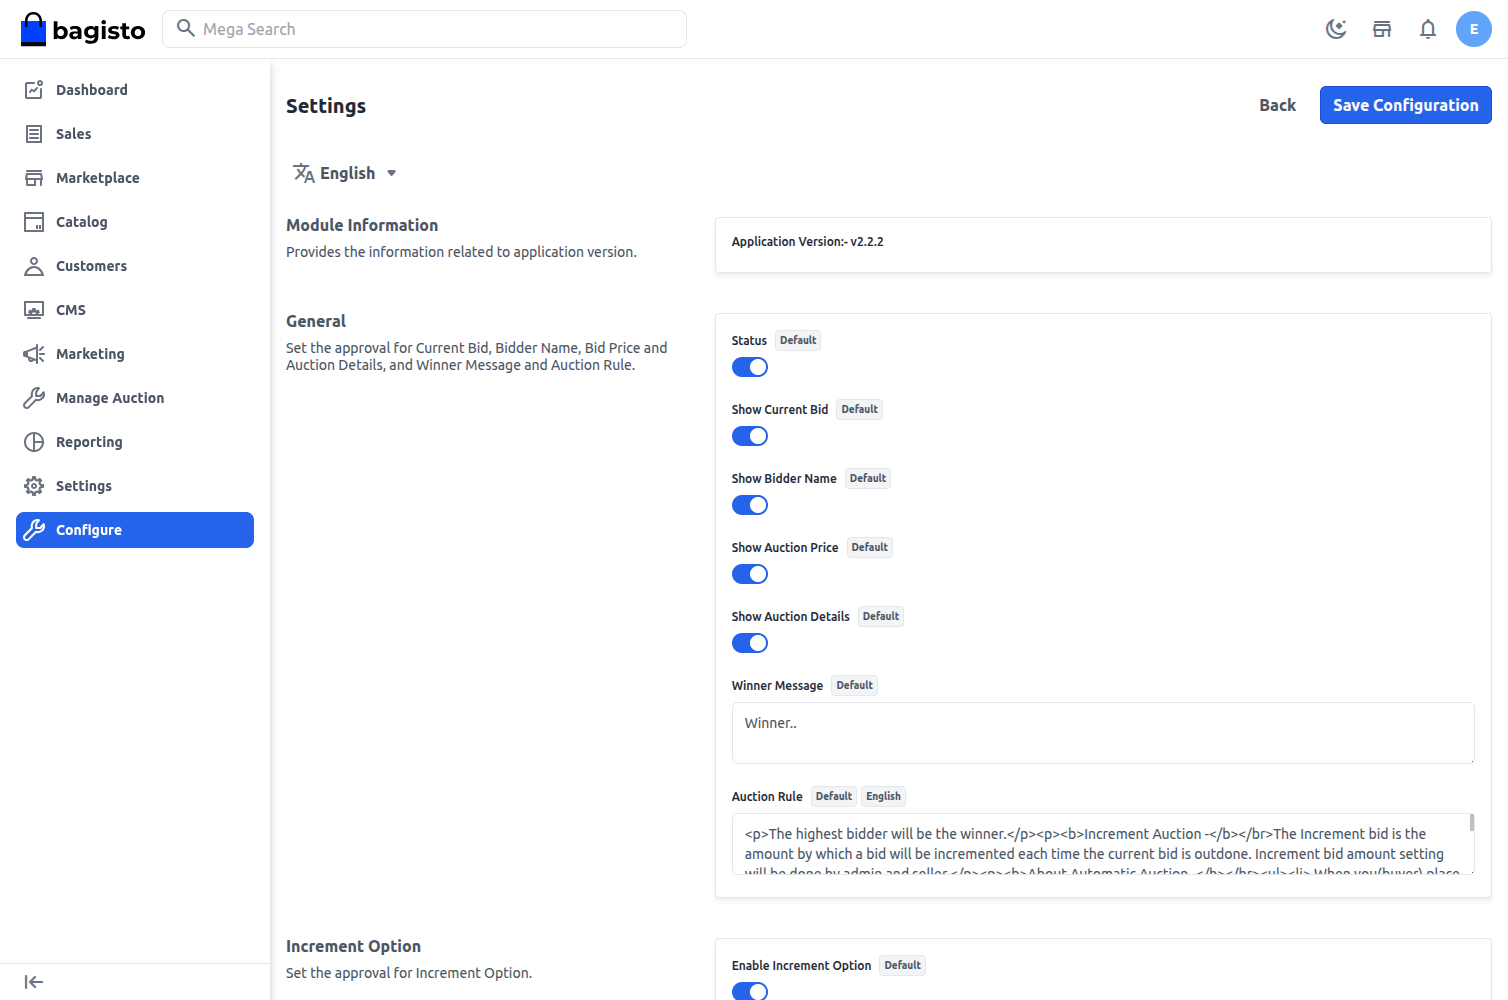Open the Reporting sidebar entry

pos(89,441)
